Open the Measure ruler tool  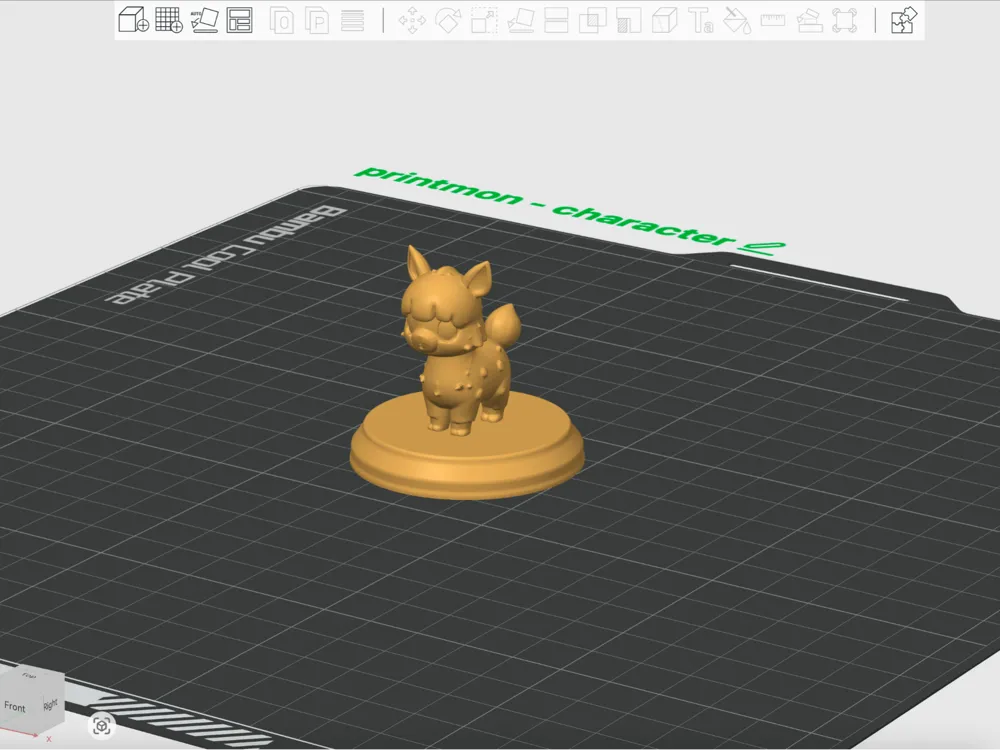[x=772, y=20]
